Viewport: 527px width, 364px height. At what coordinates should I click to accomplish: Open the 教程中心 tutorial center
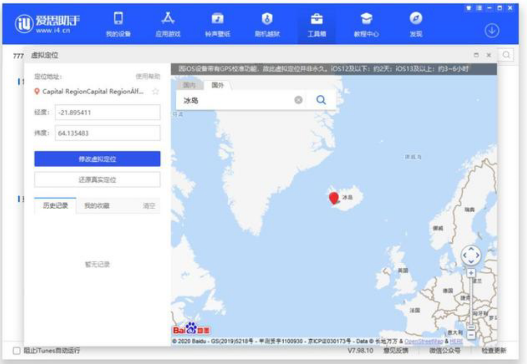366,24
